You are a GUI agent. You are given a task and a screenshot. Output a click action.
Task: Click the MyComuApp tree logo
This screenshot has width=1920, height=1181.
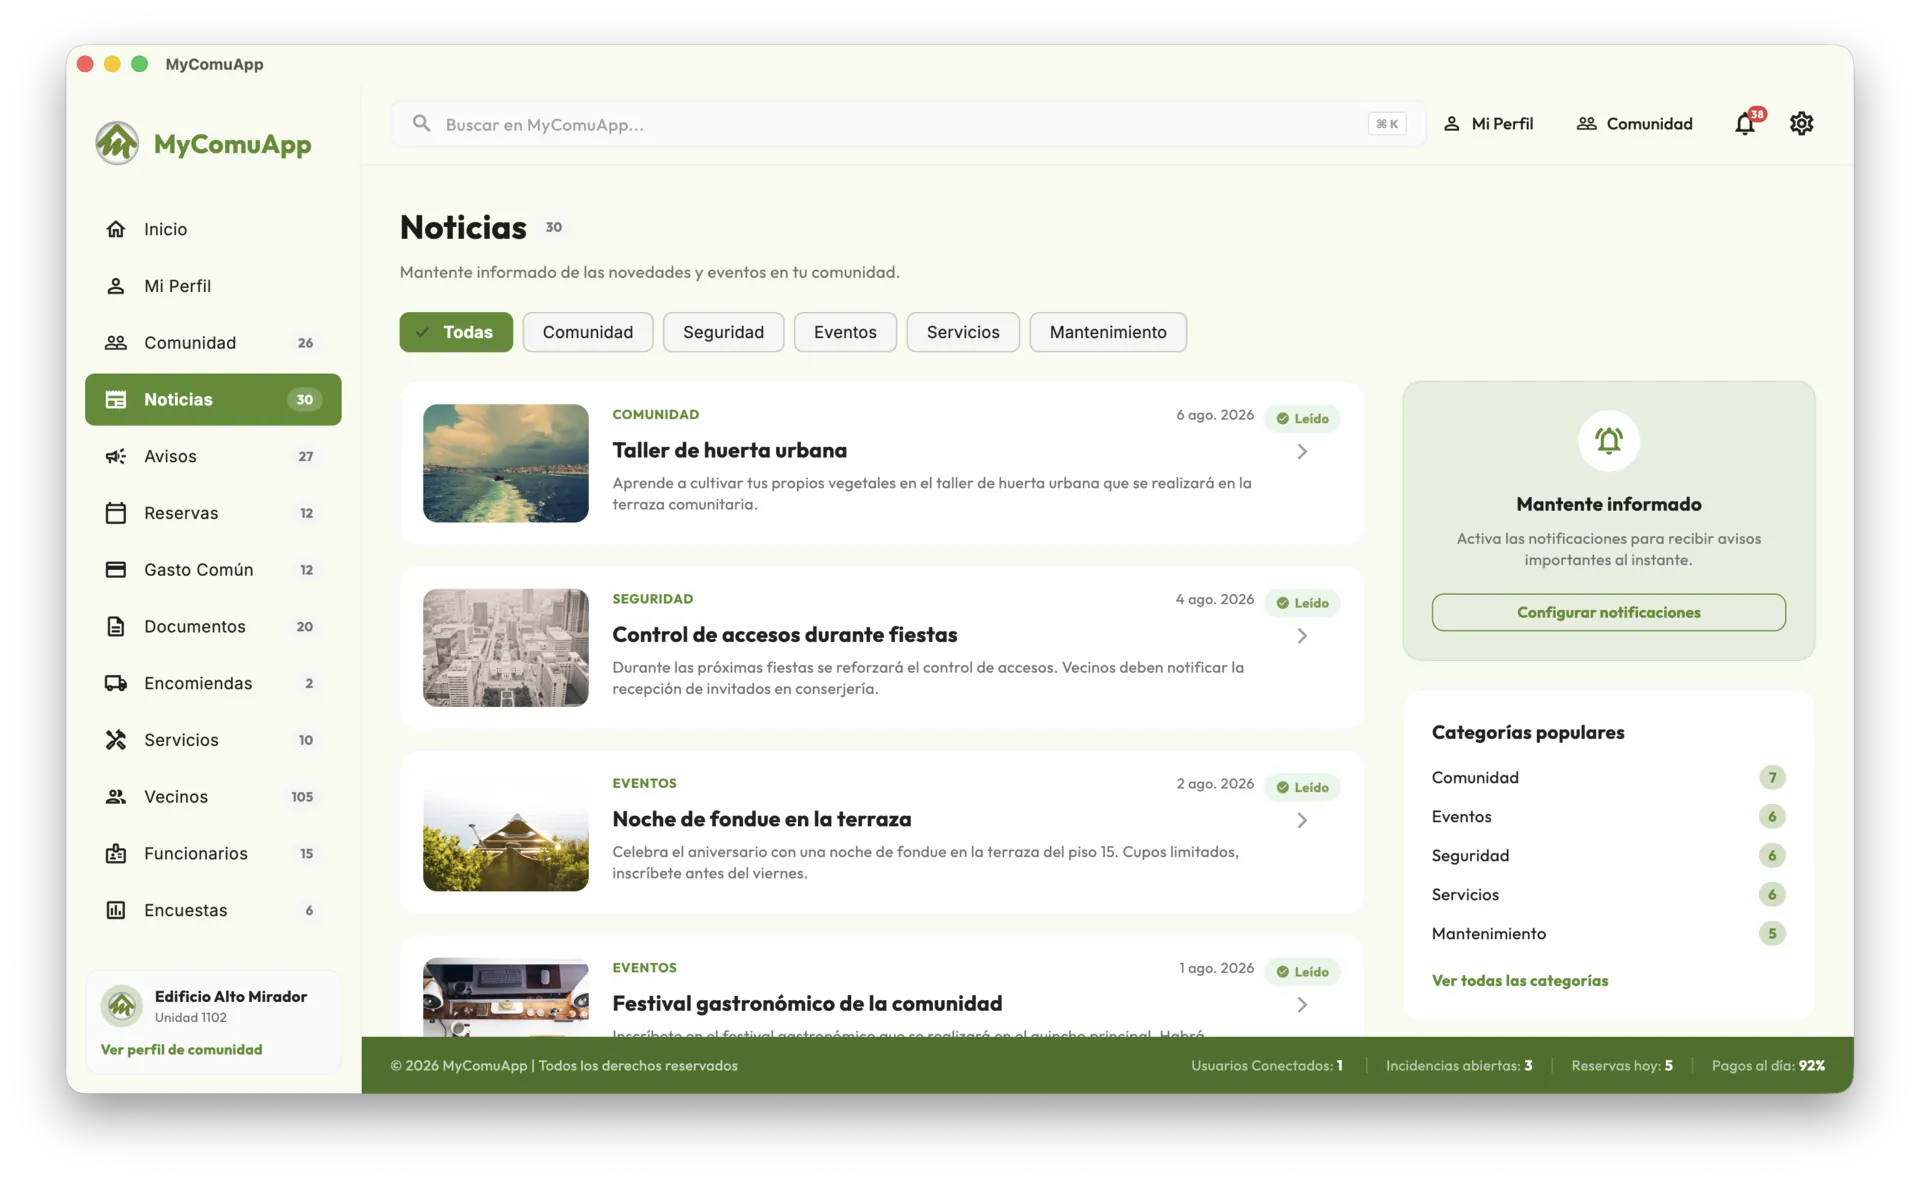tap(117, 143)
